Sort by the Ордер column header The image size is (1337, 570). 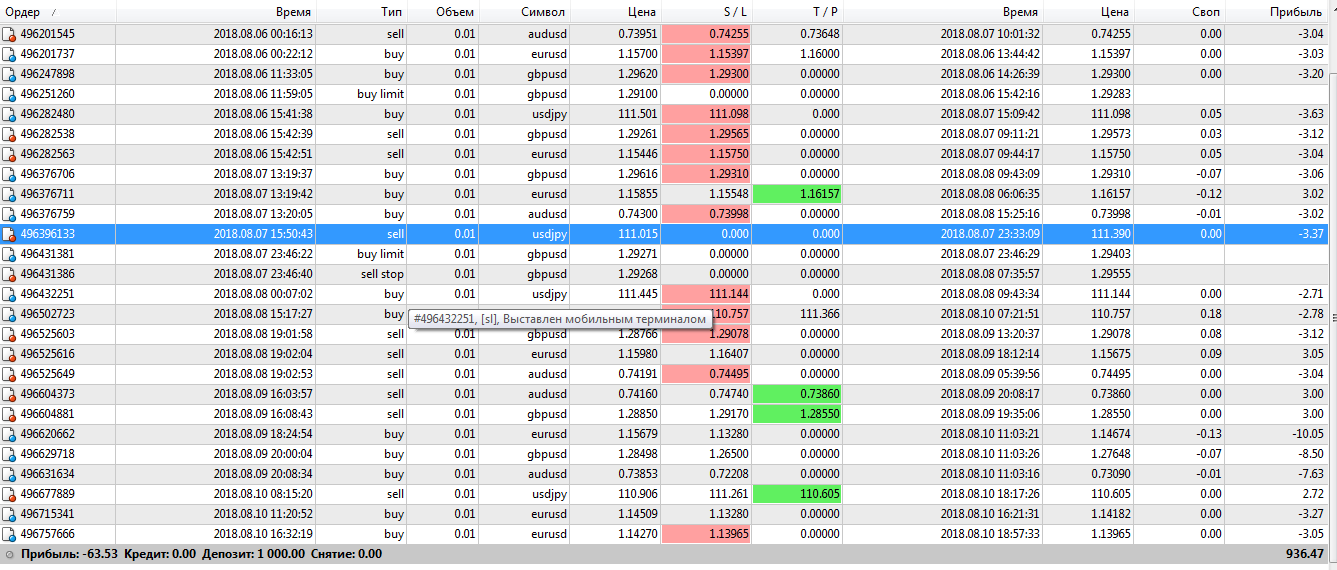coord(58,12)
